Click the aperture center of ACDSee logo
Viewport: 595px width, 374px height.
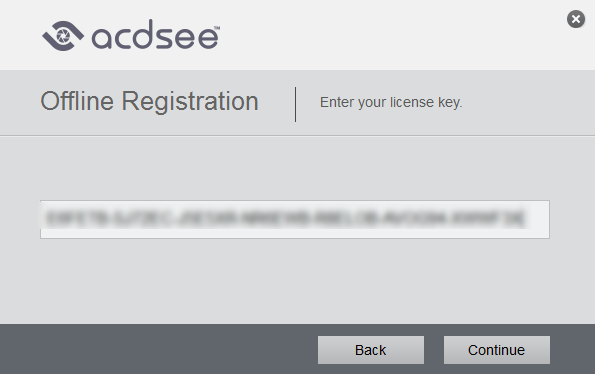63,36
